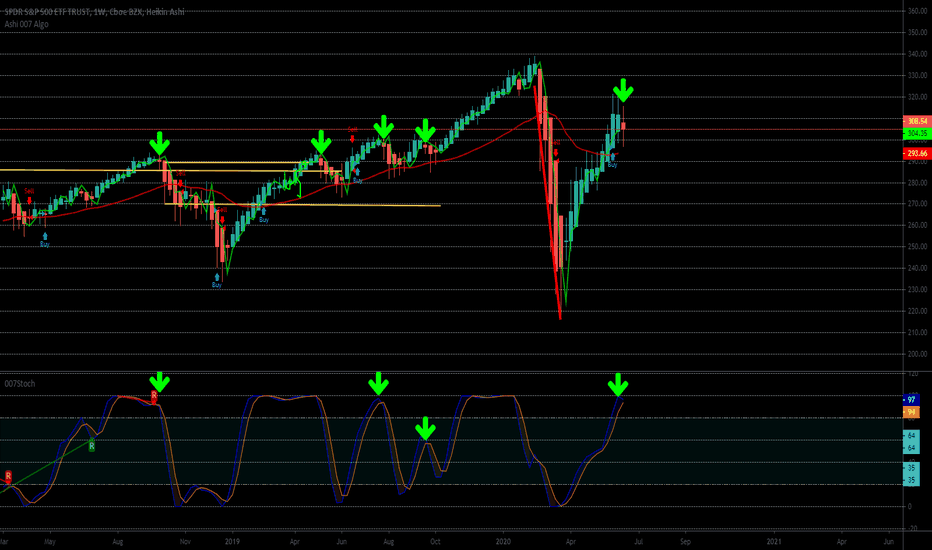The image size is (932, 550).
Task: Click the 340.00 price axis label
Action: click(918, 54)
